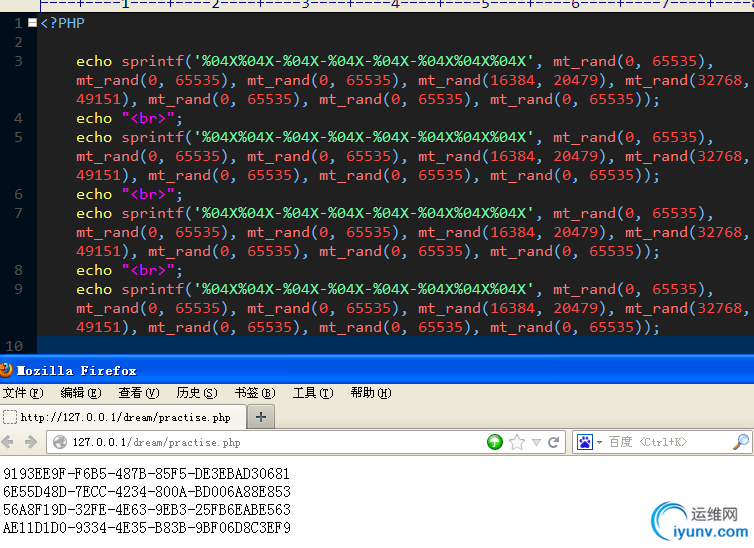Click echo "<br>" on line 4

click(129, 118)
